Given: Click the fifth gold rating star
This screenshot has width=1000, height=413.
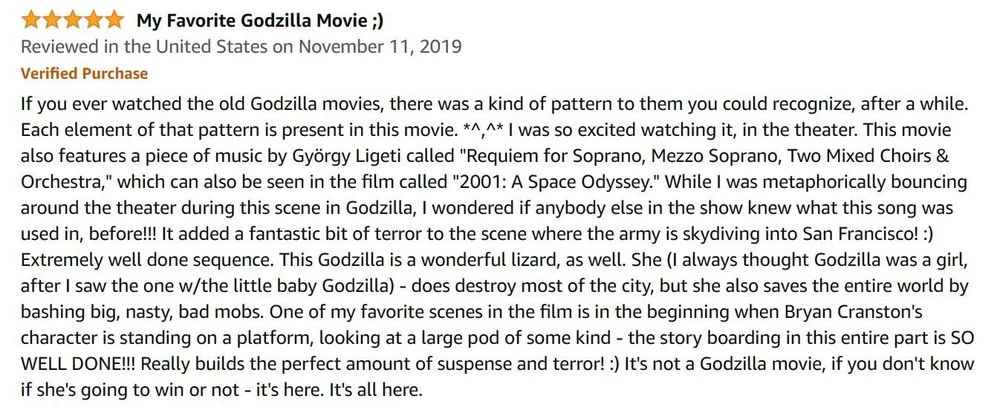Looking at the screenshot, I should [114, 19].
